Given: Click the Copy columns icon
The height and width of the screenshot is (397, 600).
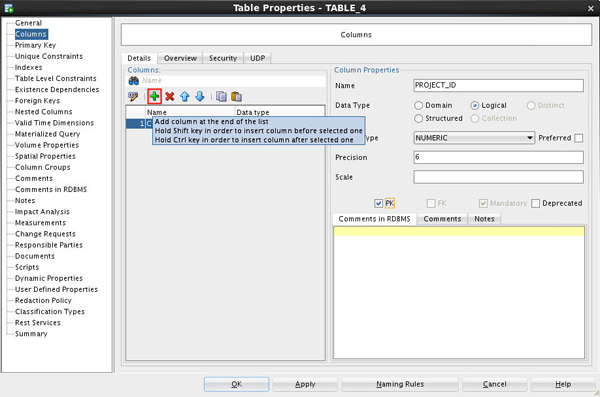Looking at the screenshot, I should tap(221, 96).
